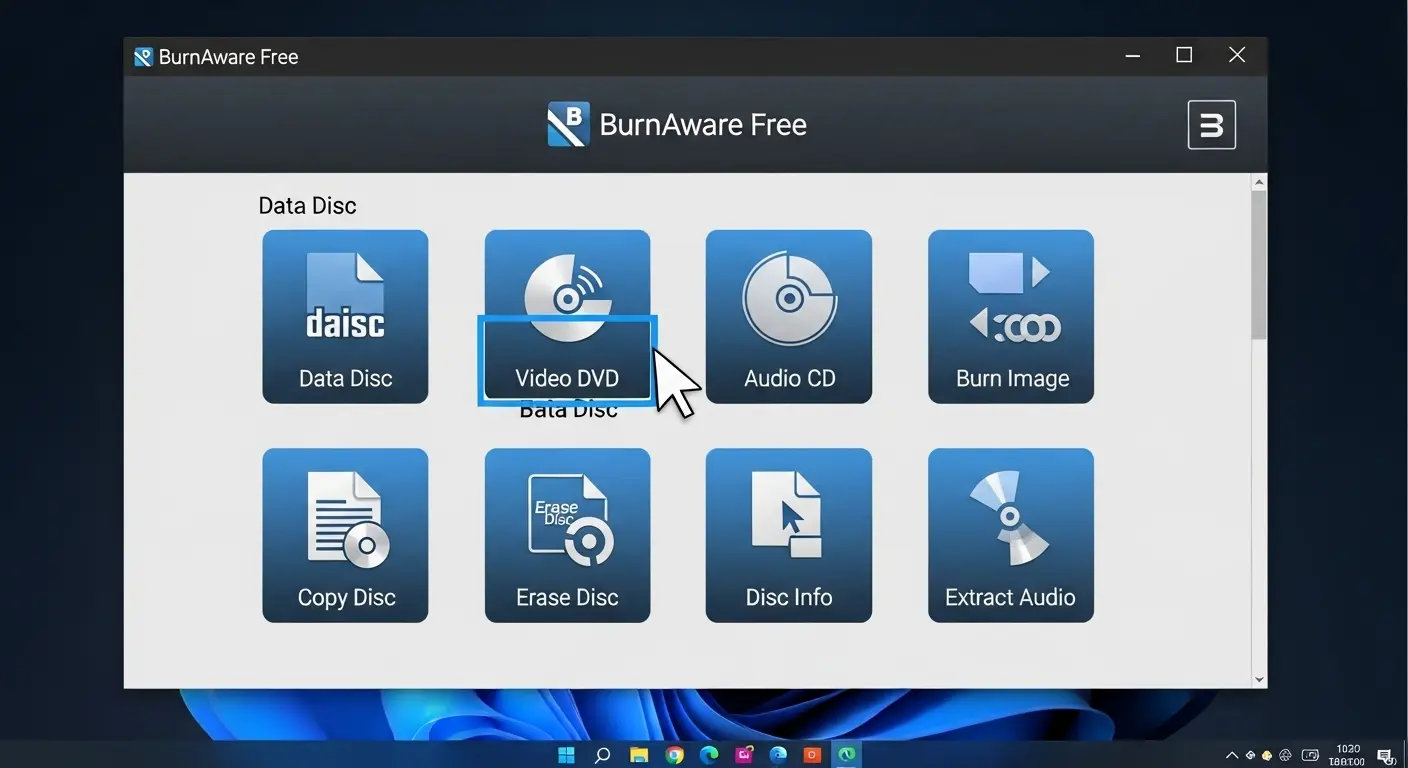This screenshot has height=768, width=1408.
Task: Launch the Video DVD tool
Action: [567, 317]
